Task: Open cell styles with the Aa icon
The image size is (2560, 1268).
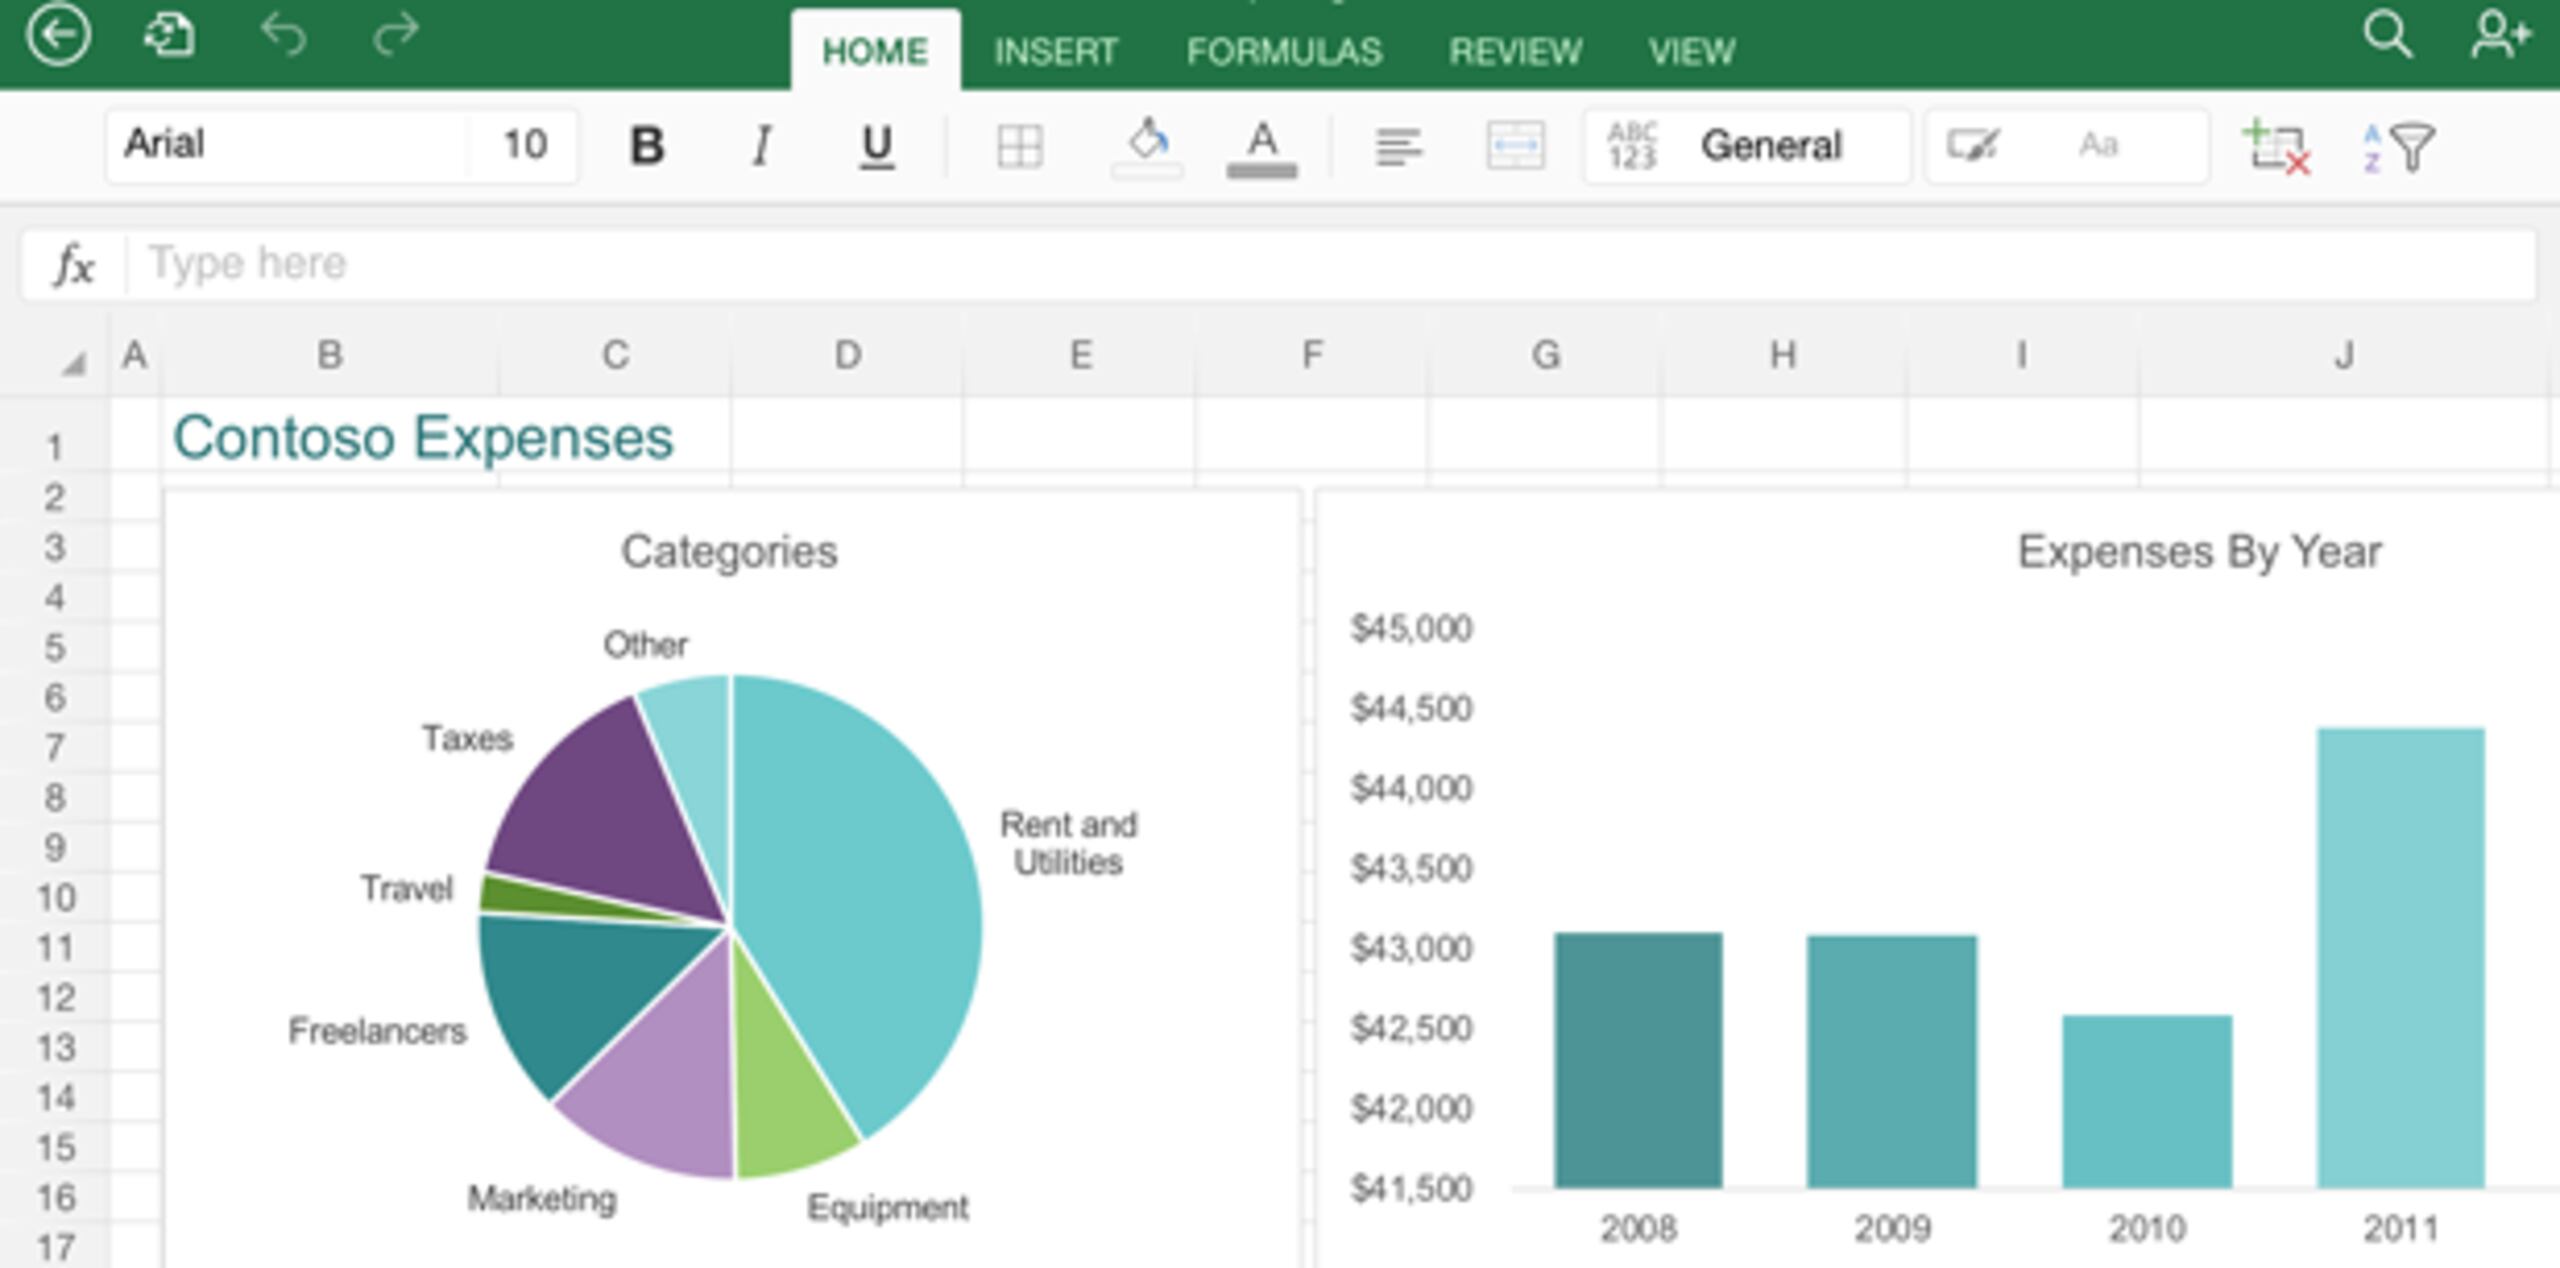Action: [x=2098, y=146]
